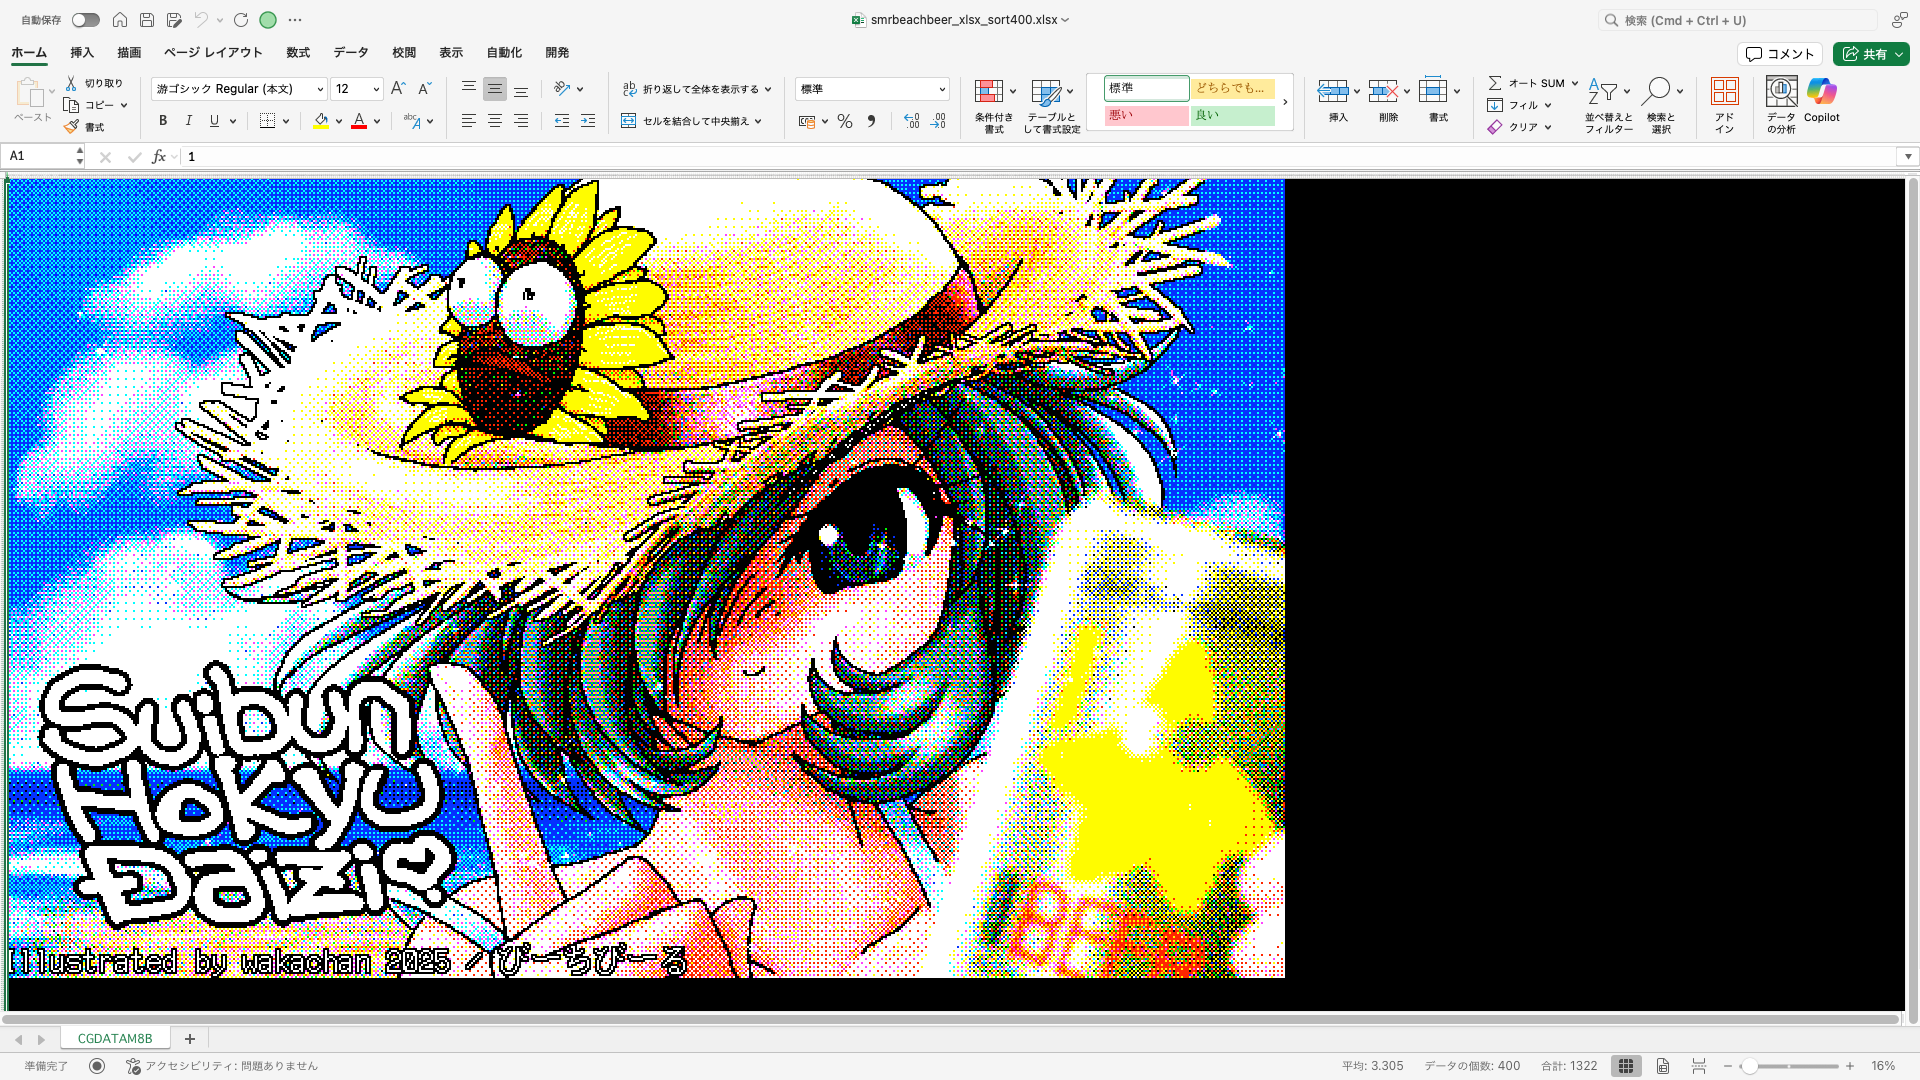Expand the formula bar
The width and height of the screenshot is (1920, 1080).
coord(1908,157)
